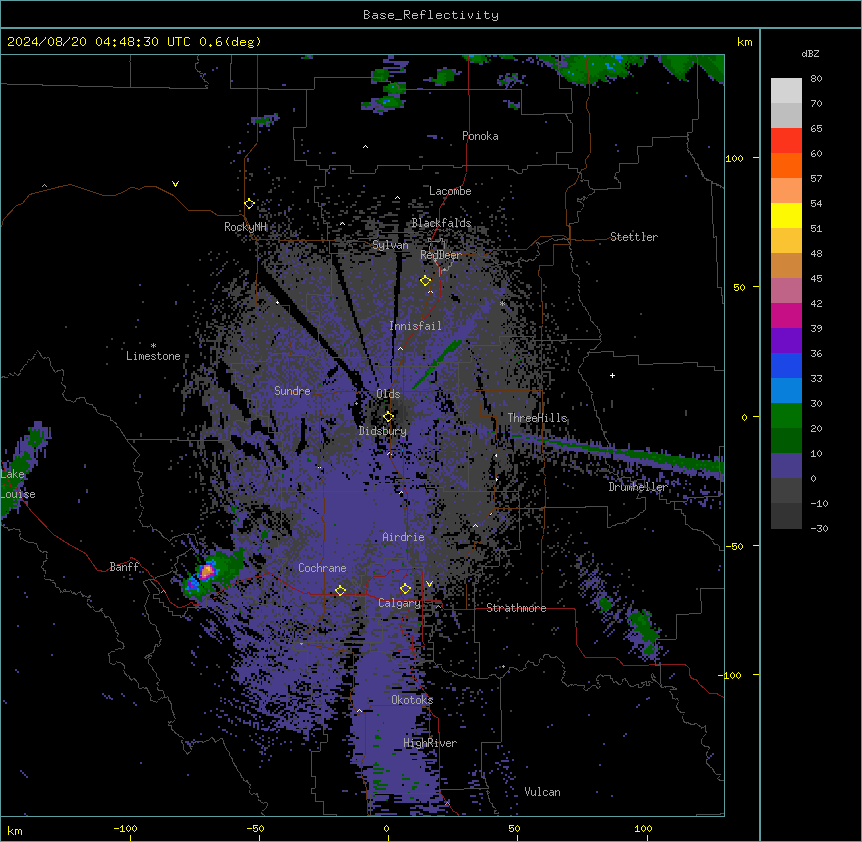This screenshot has height=842, width=862.
Task: Click the Calgary city label
Action: click(x=399, y=603)
